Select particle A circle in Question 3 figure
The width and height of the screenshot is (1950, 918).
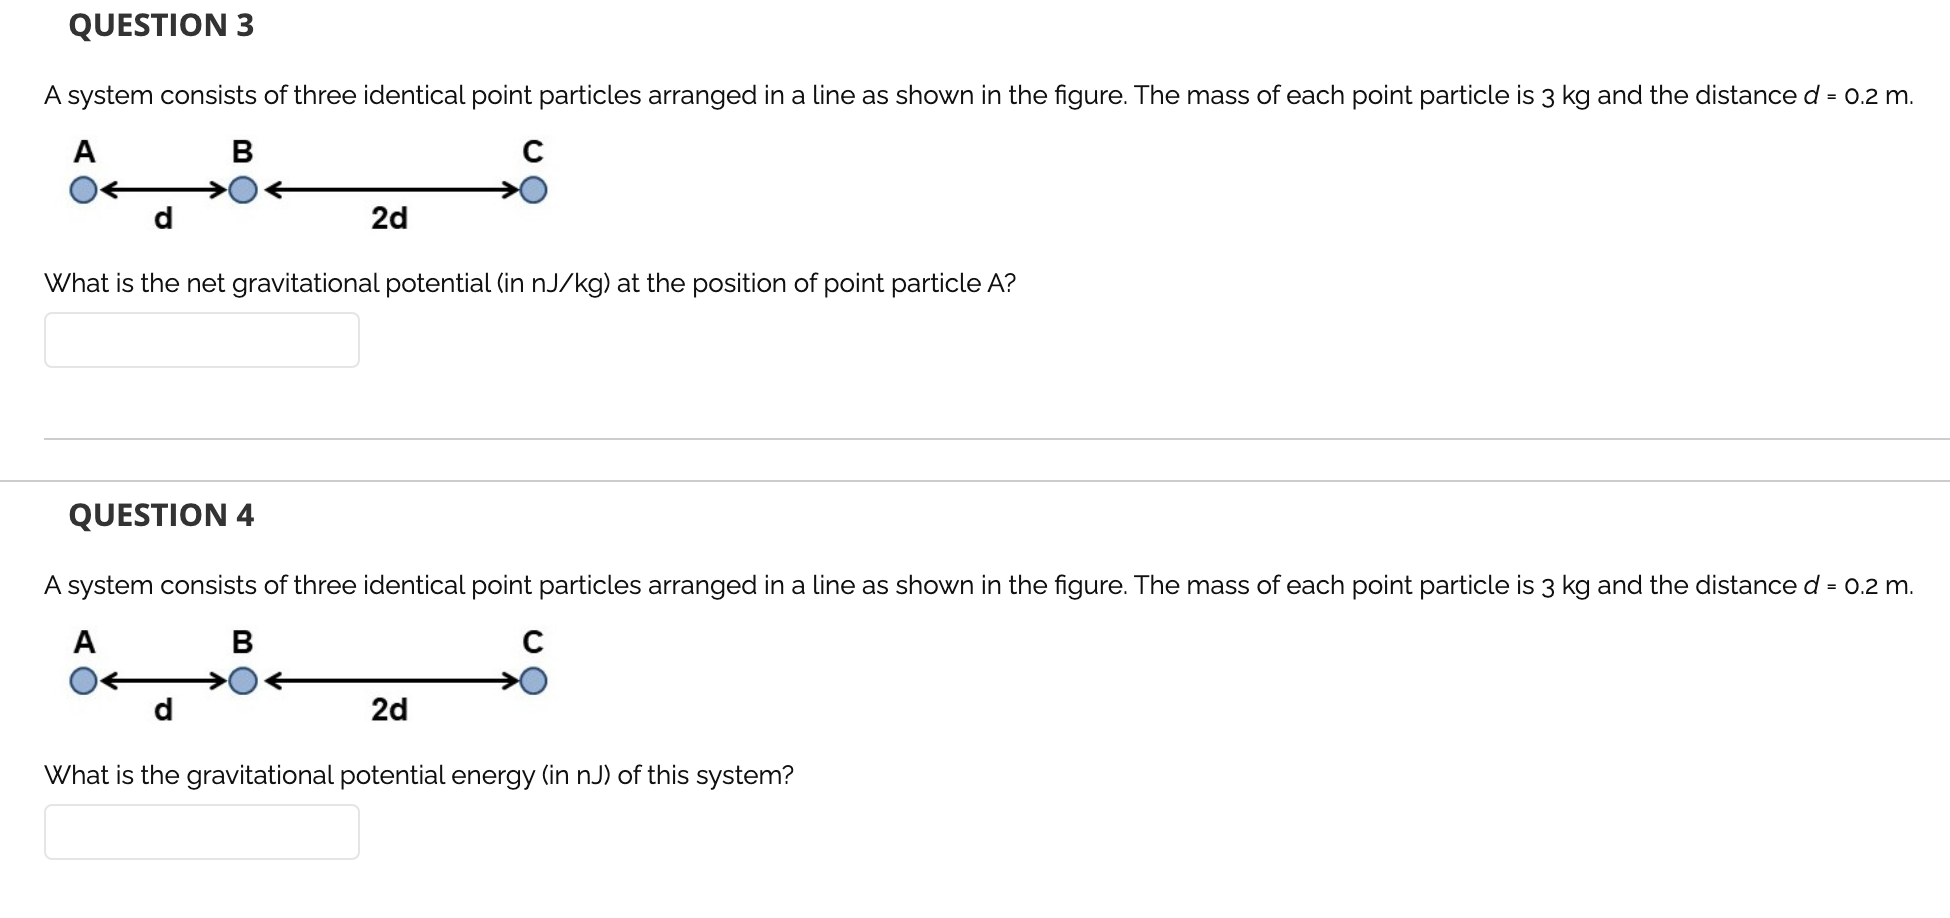click(x=82, y=188)
